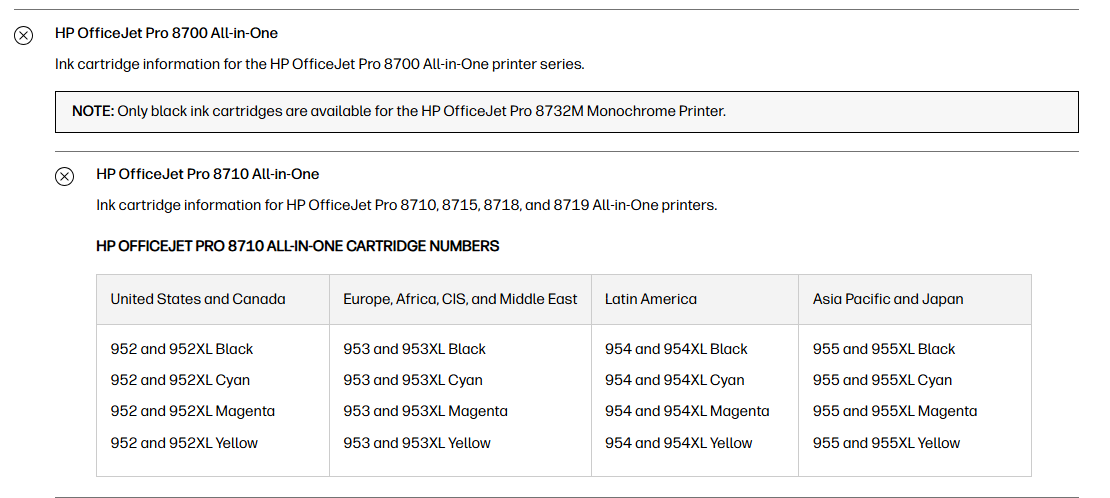Click the 8700 printer series description text

[319, 64]
